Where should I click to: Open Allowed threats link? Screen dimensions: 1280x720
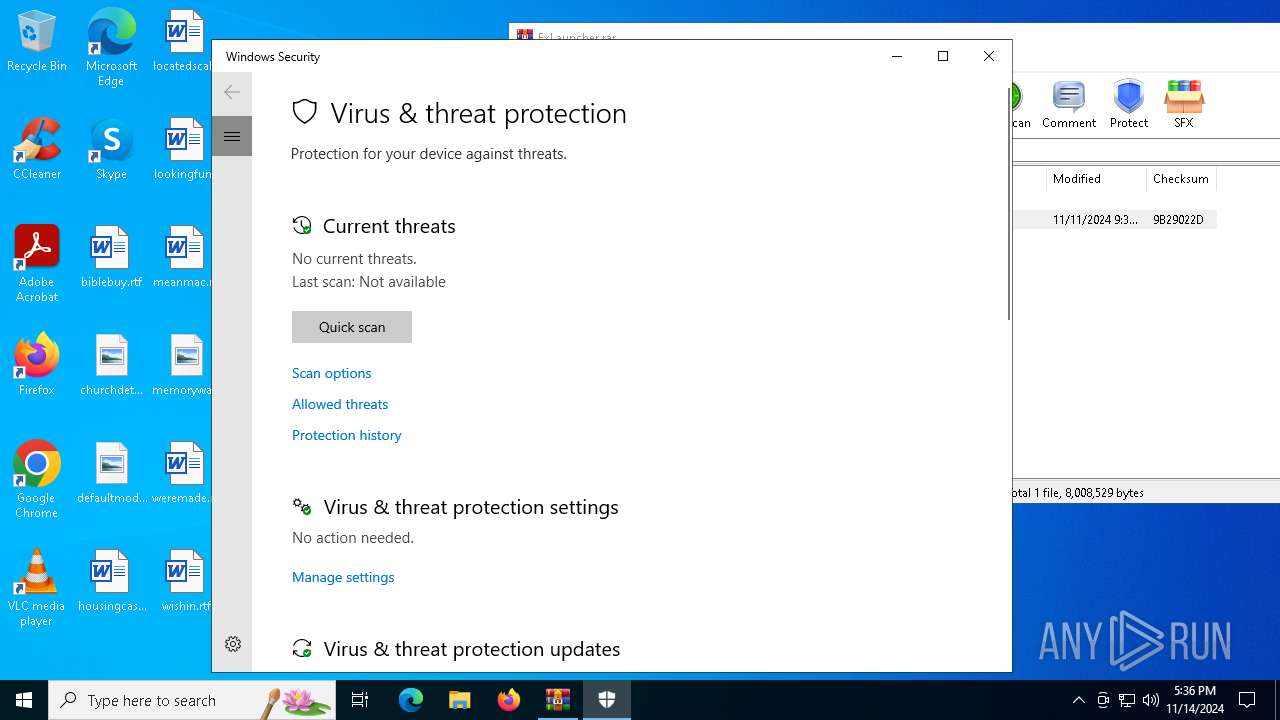tap(340, 404)
